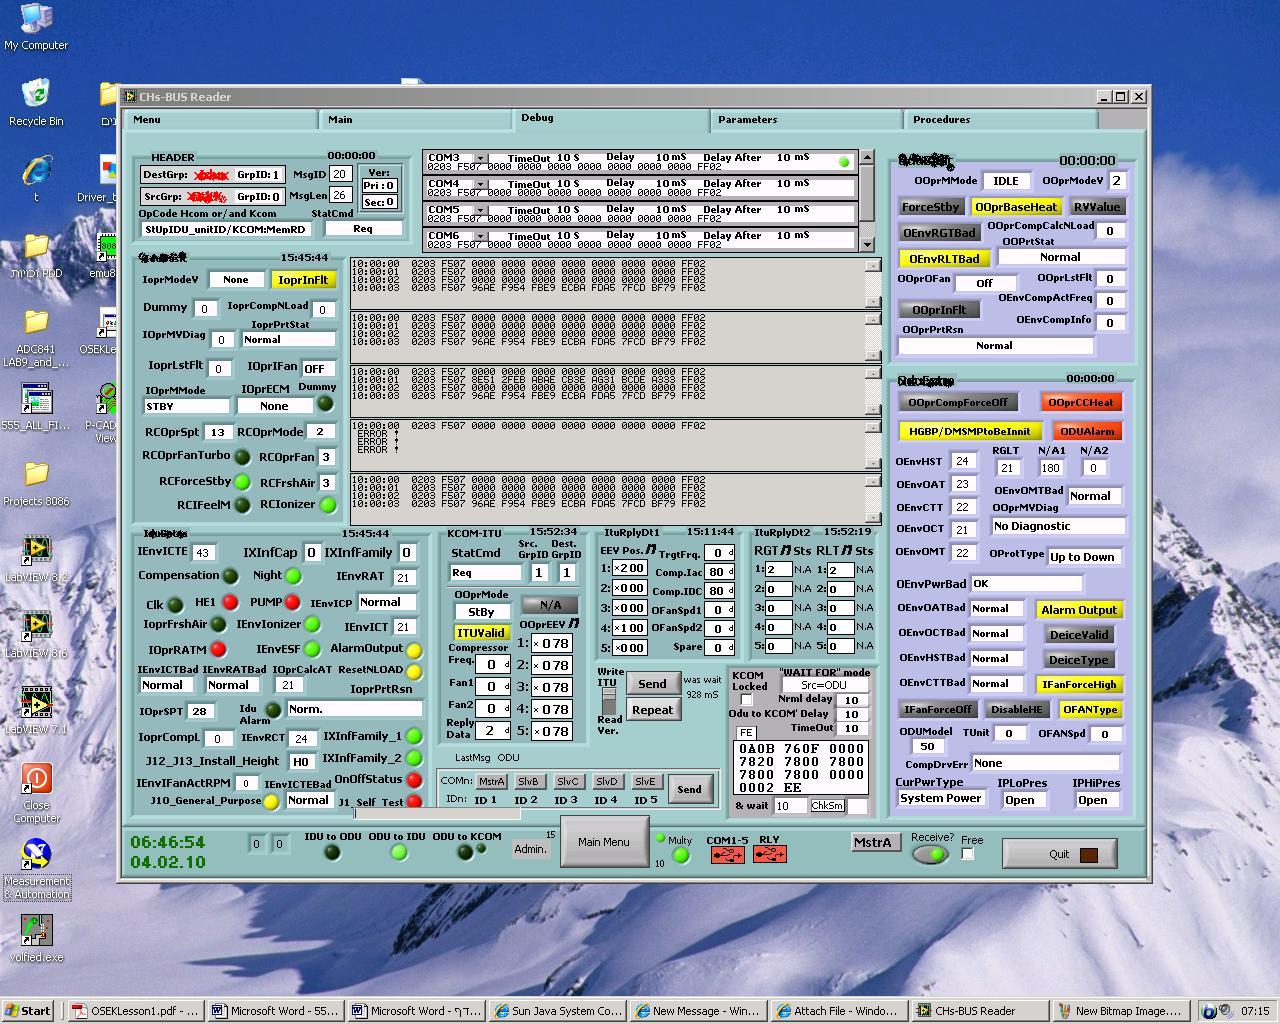
Task: Click the RCOprFanTurbo LED indicator
Action: (242, 457)
